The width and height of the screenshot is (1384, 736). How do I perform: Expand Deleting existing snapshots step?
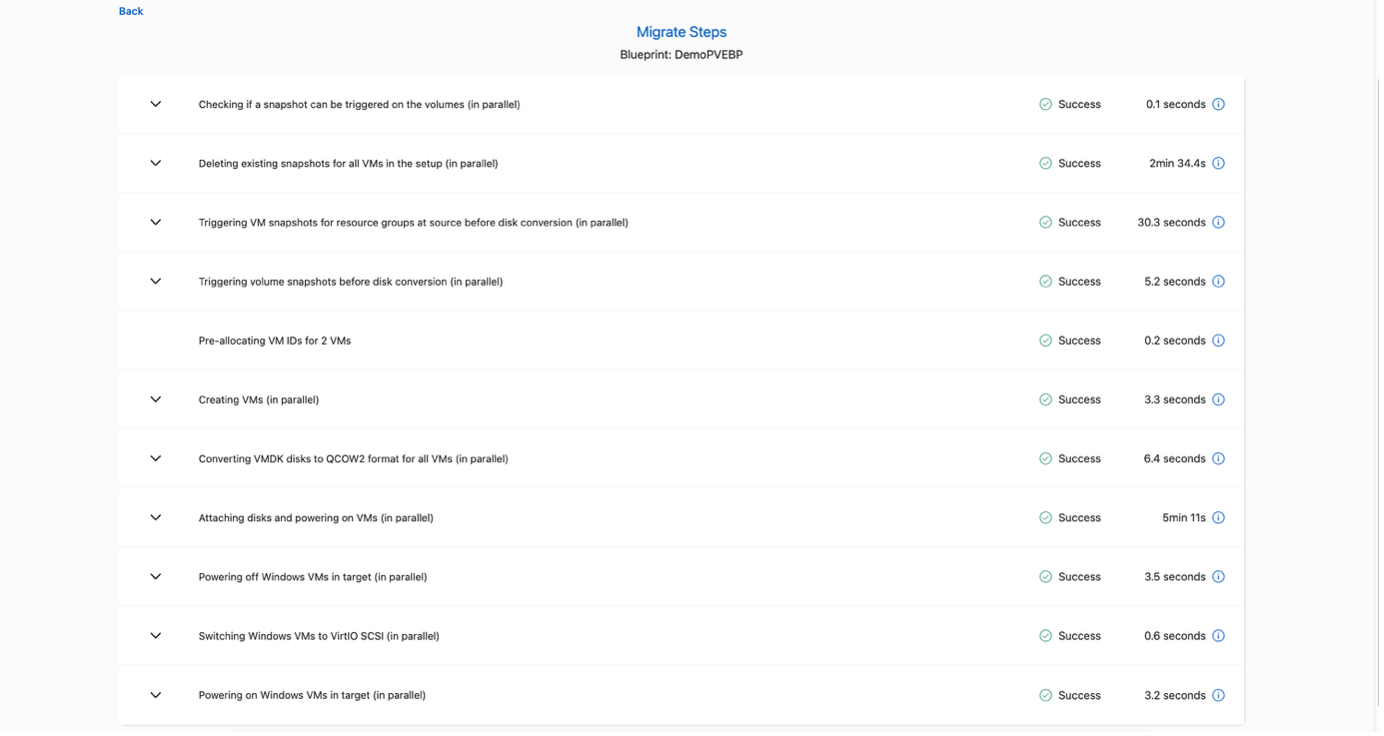(x=156, y=163)
